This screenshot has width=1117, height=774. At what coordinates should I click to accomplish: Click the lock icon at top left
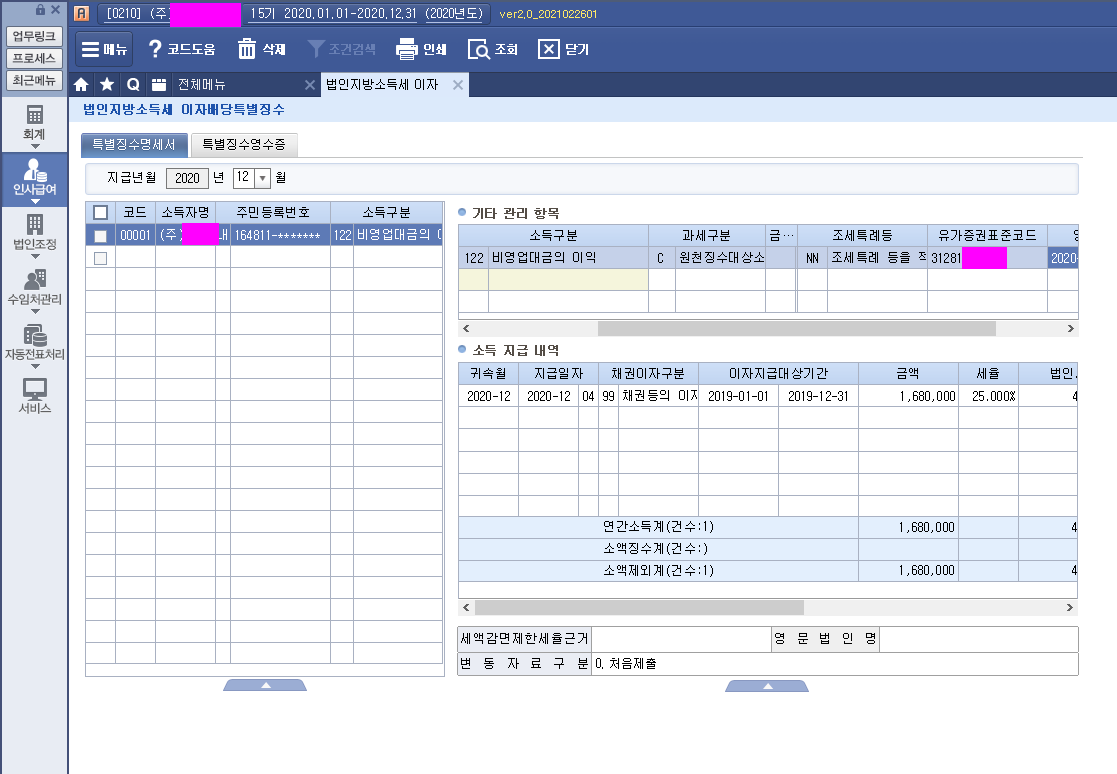point(41,9)
